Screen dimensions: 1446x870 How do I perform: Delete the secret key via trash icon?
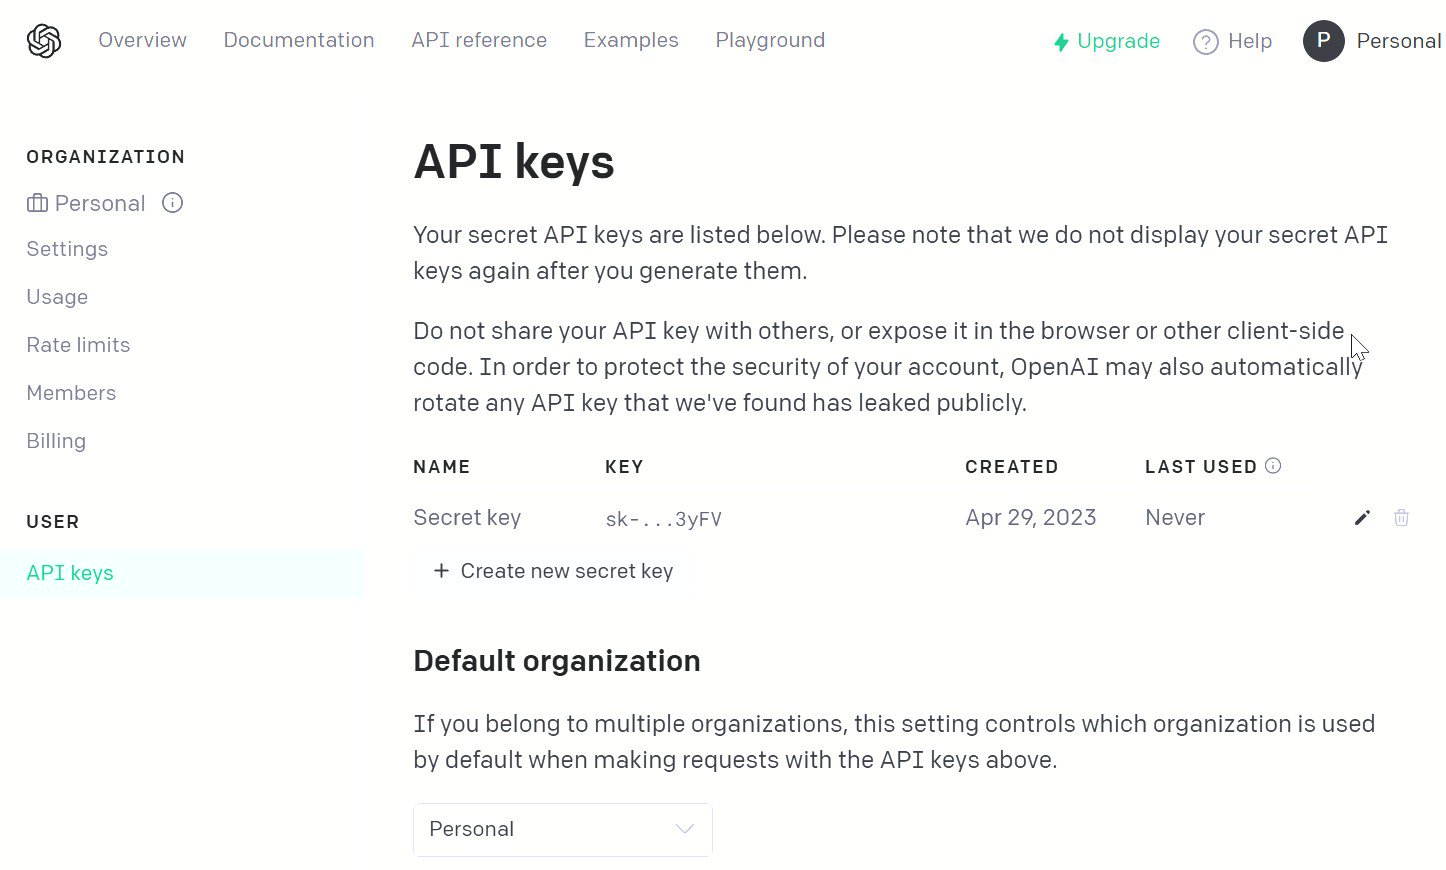coord(1401,517)
